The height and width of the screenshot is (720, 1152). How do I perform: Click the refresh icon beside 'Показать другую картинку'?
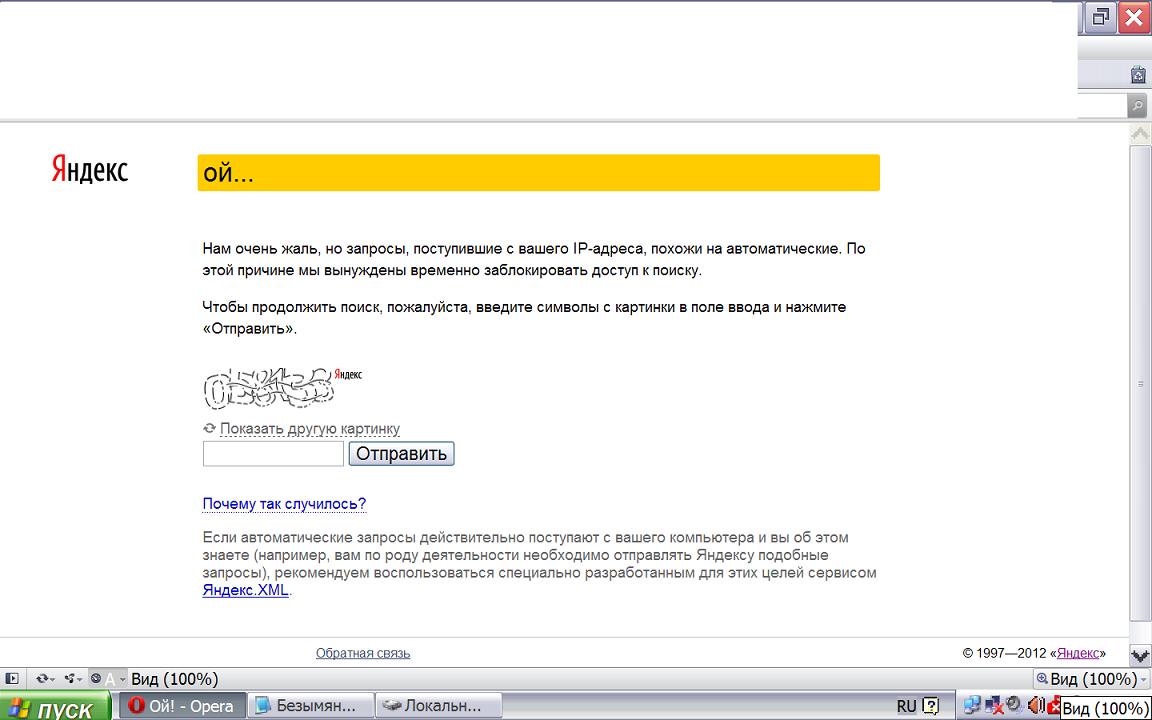pyautogui.click(x=209, y=428)
